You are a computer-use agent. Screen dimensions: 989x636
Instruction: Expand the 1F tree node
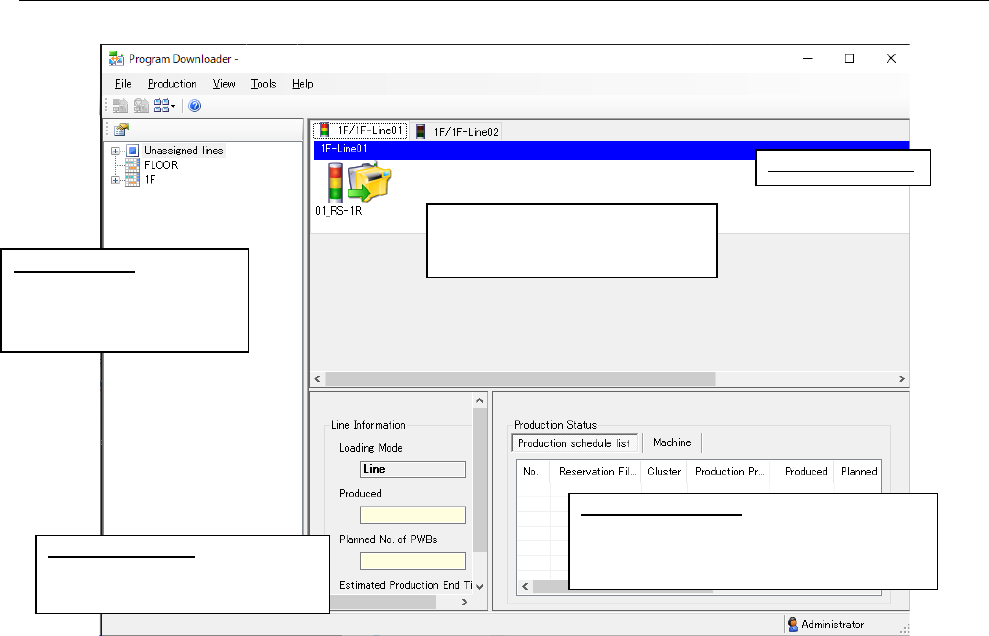click(x=116, y=180)
